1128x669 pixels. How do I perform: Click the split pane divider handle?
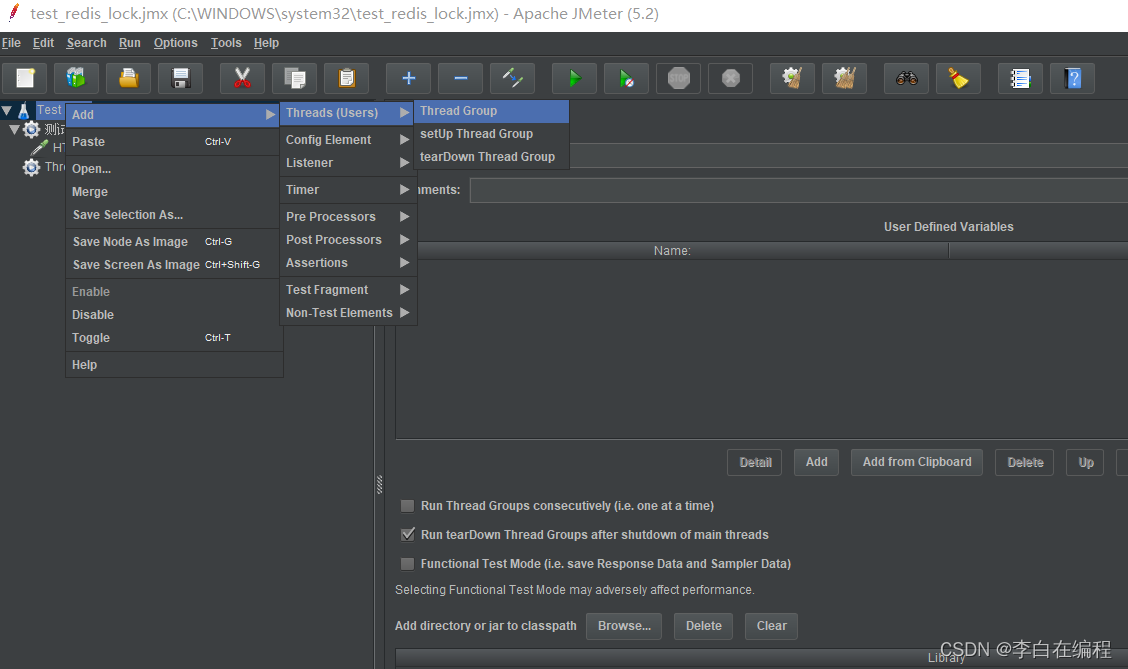[x=379, y=484]
